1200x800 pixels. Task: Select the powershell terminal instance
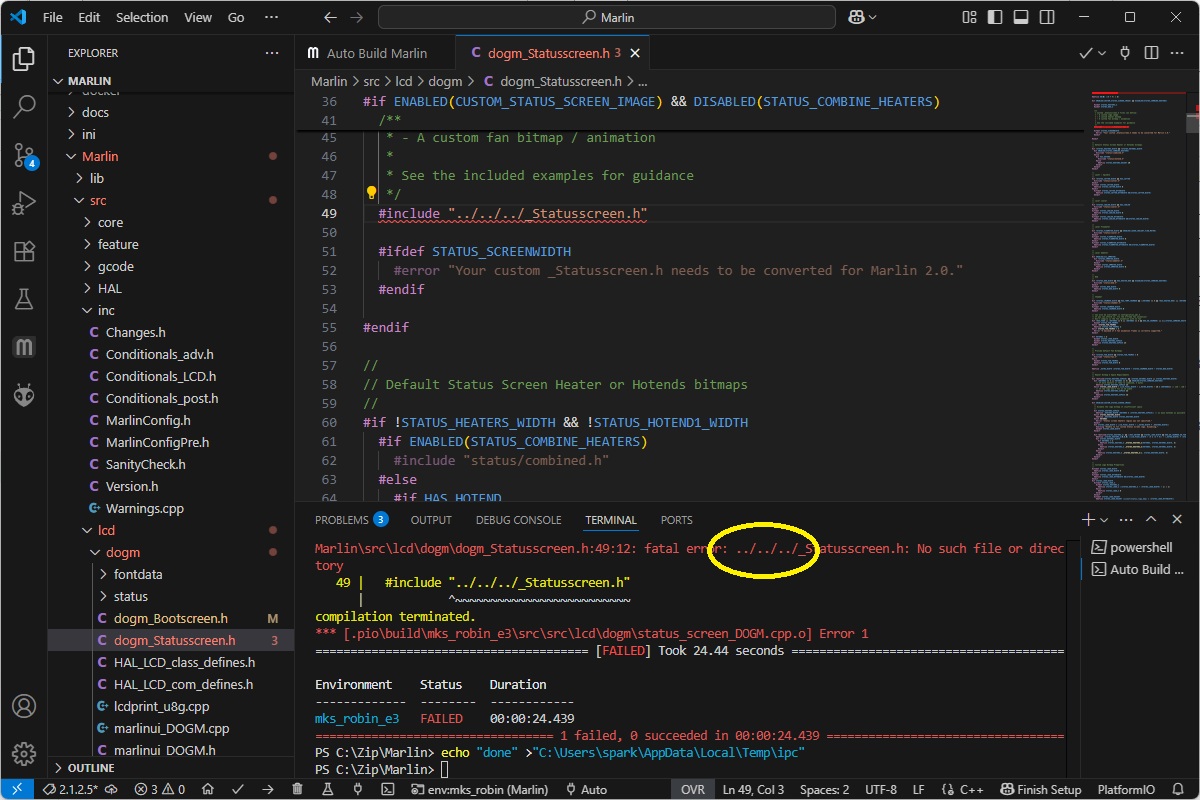coord(1140,547)
